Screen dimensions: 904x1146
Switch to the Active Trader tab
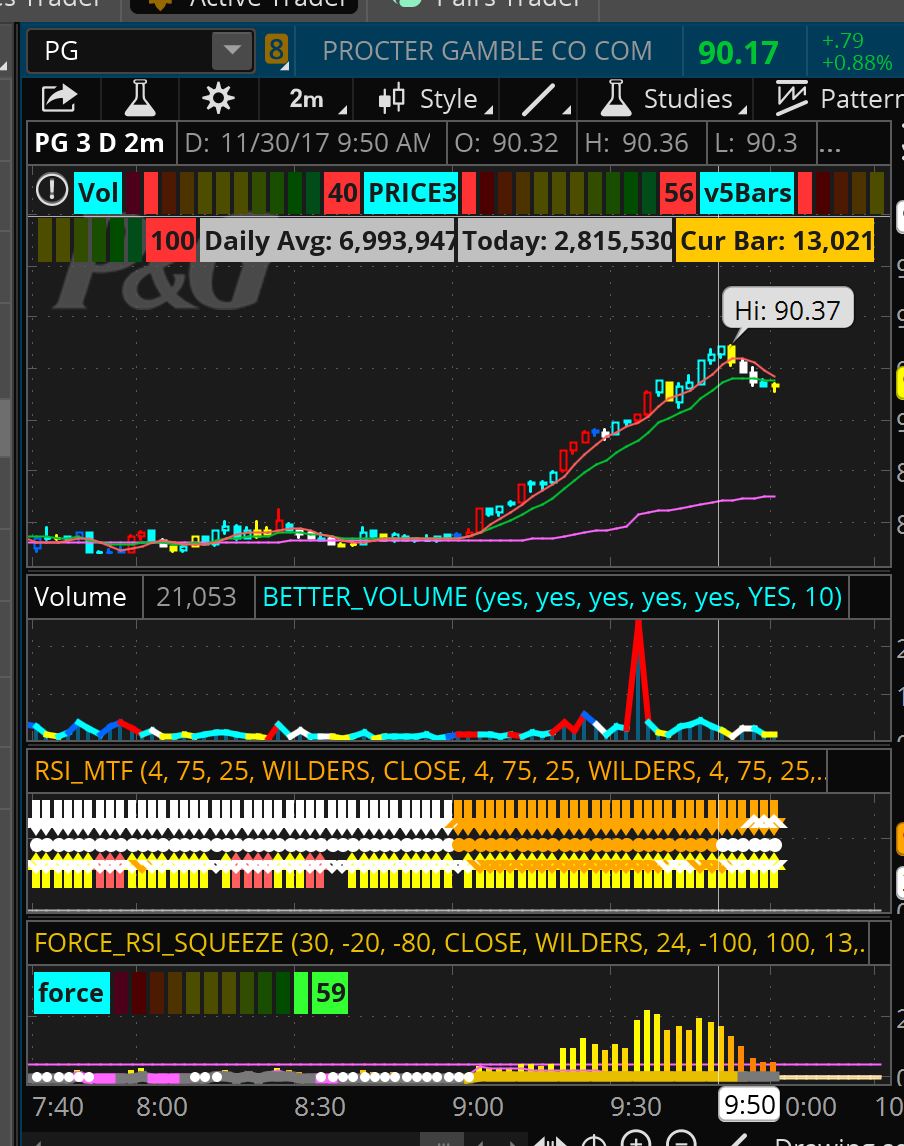(243, 4)
